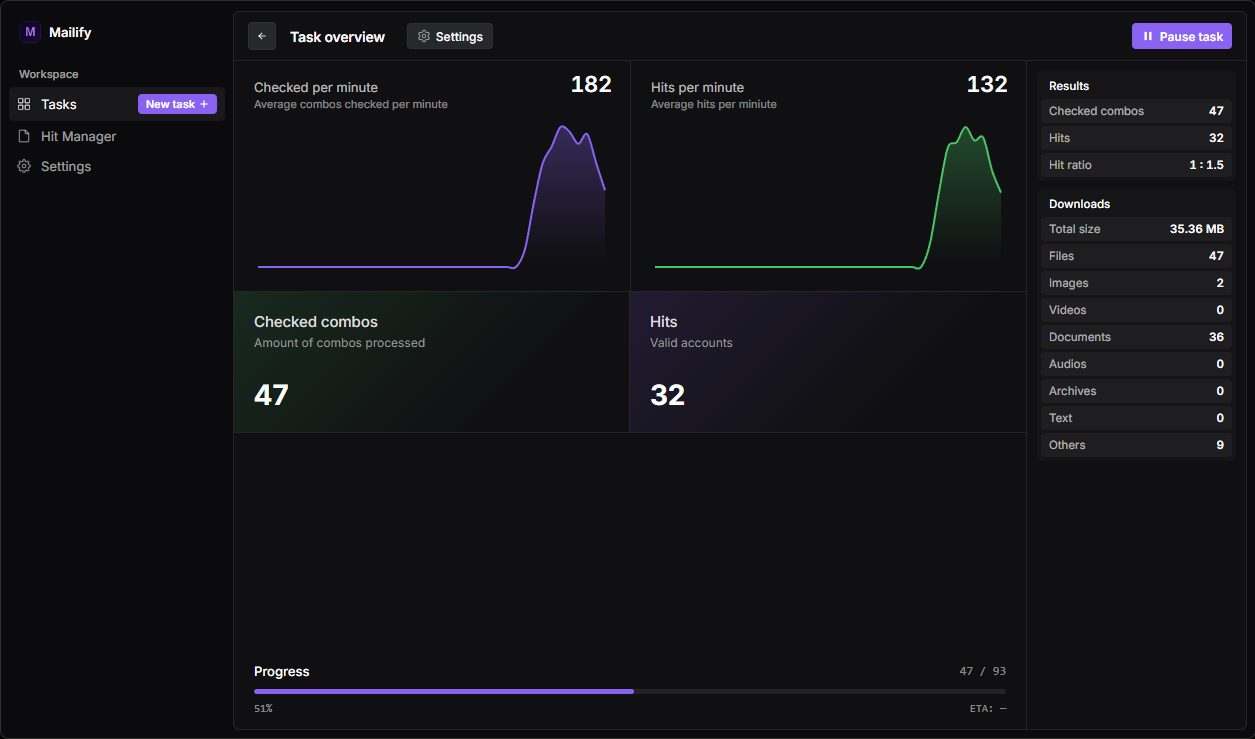Screen dimensions: 1255x739
Task: Create a new task
Action: pyautogui.click(x=177, y=103)
